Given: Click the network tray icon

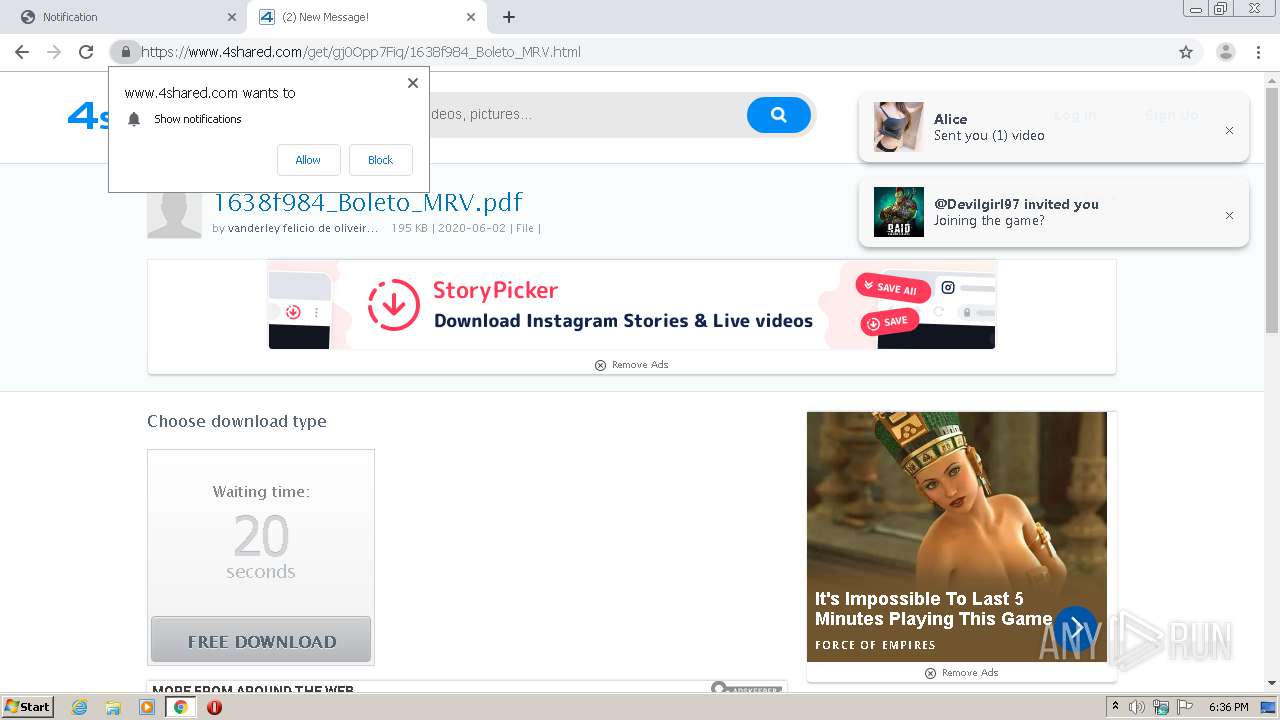Looking at the screenshot, I should tap(1161, 707).
